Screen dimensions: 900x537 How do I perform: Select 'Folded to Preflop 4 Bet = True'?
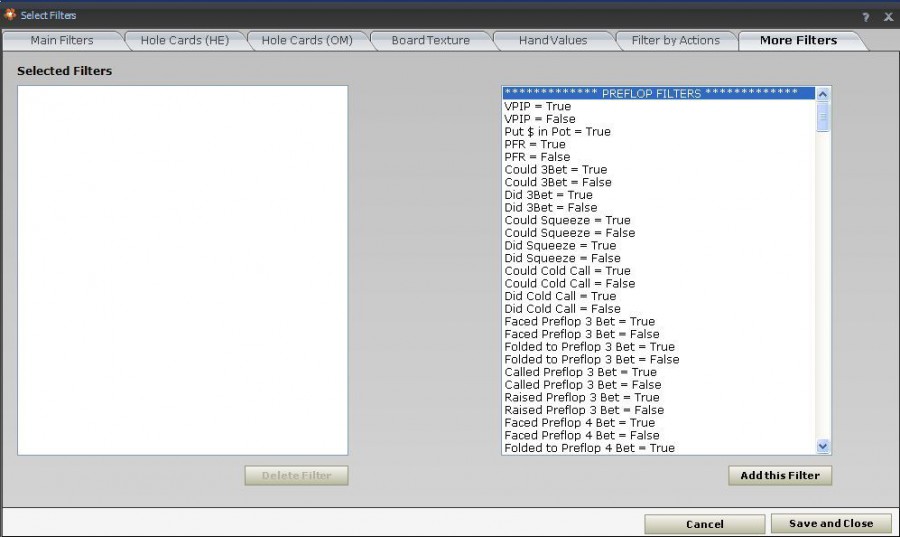click(589, 448)
